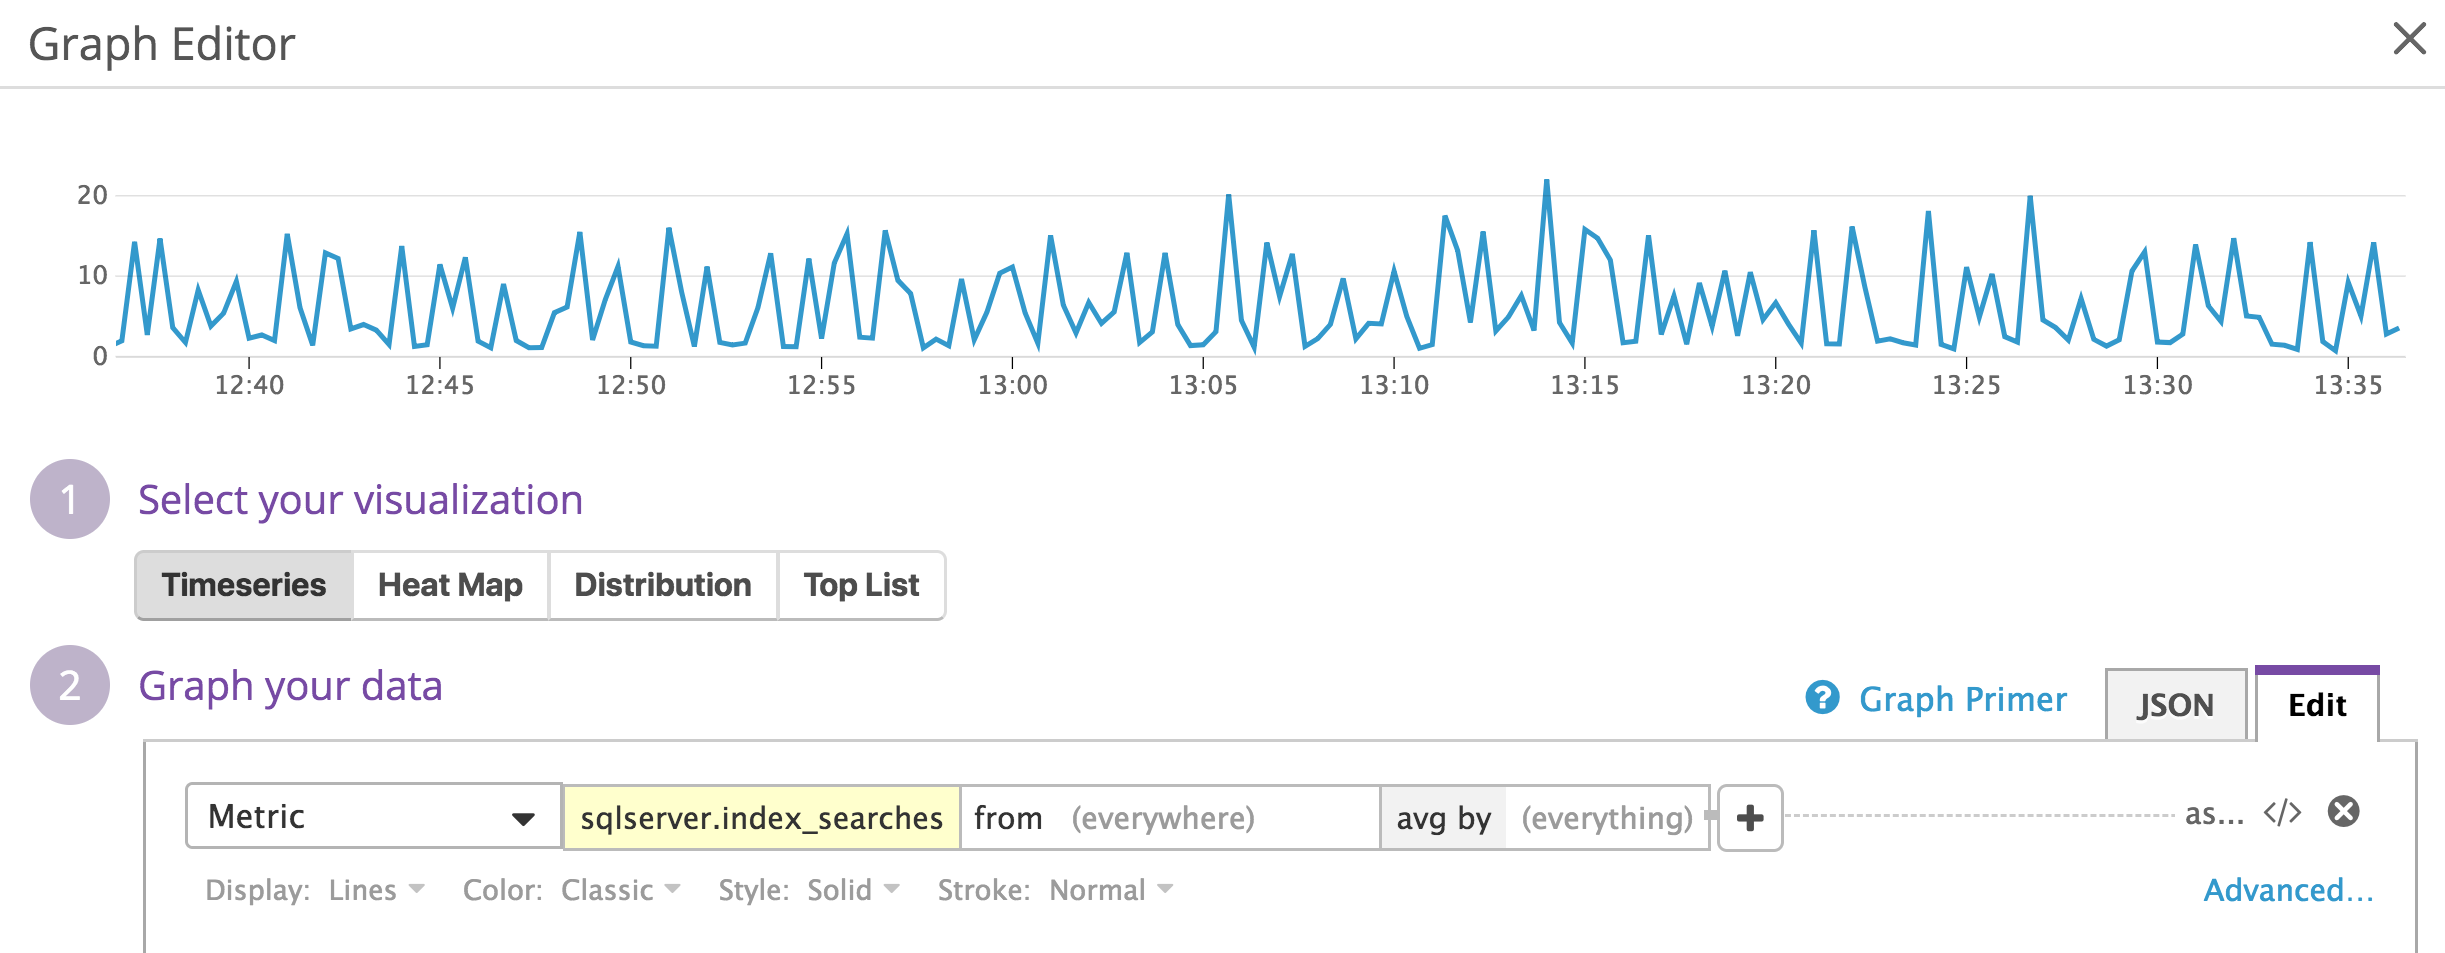2445x953 pixels.
Task: Open the Style Solid dropdown
Action: tap(850, 889)
